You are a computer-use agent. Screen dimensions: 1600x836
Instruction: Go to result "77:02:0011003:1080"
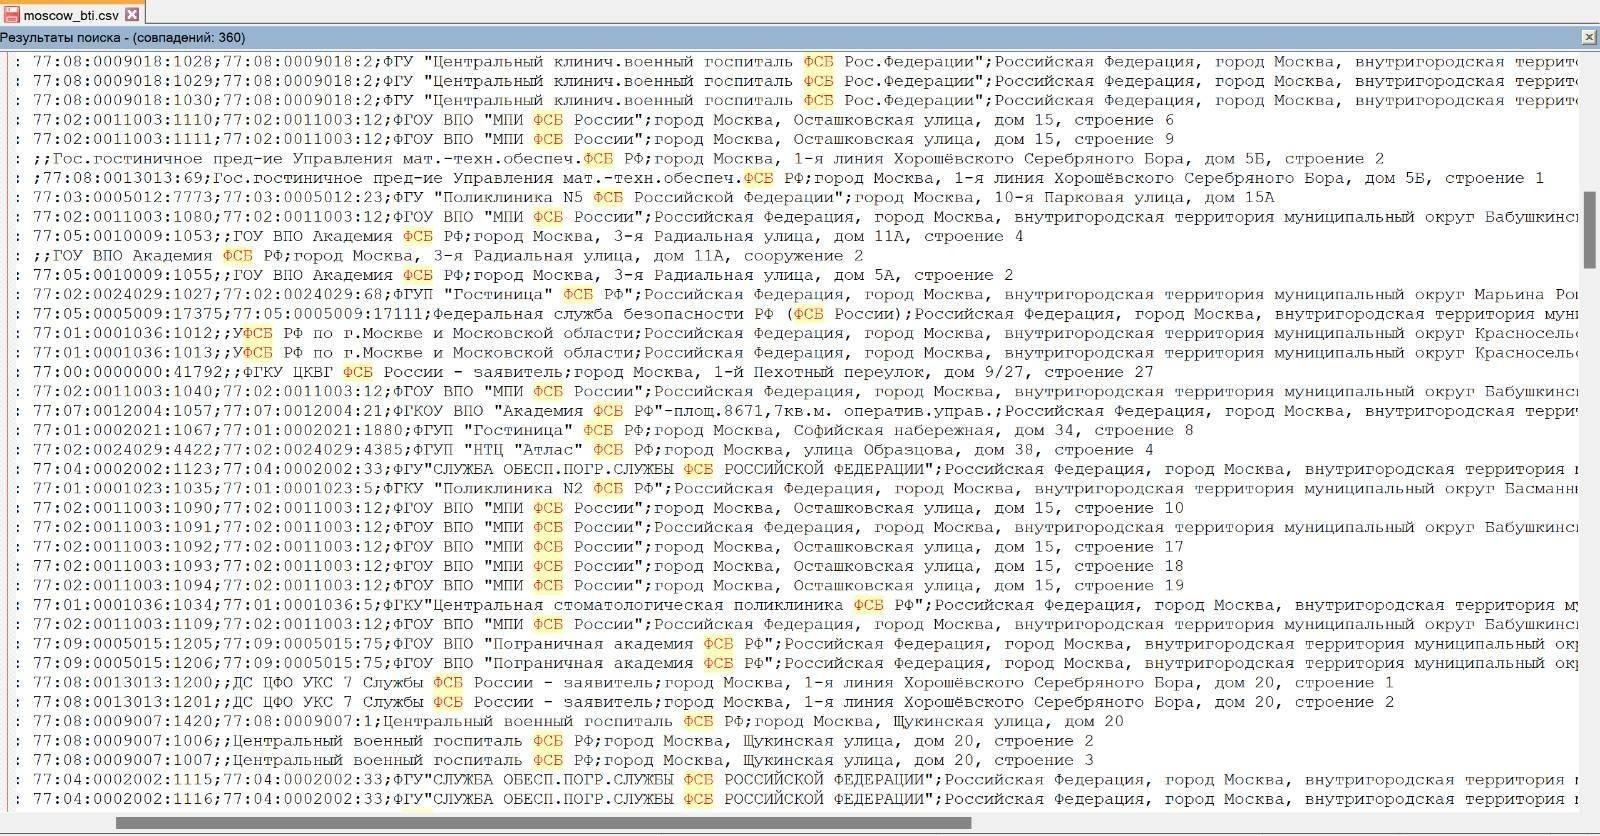click(x=796, y=217)
